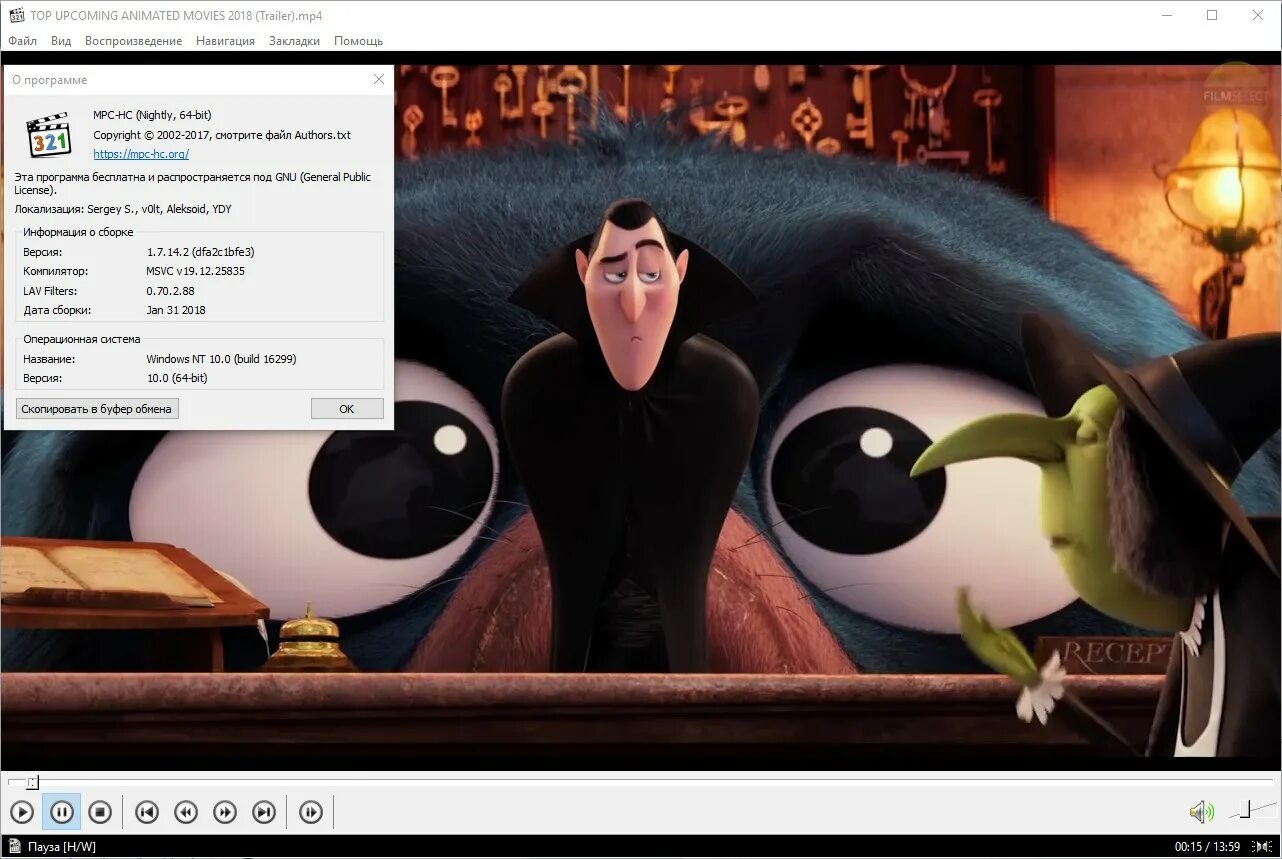Close the О программе dialog
Image resolution: width=1282 pixels, height=859 pixels.
378,79
